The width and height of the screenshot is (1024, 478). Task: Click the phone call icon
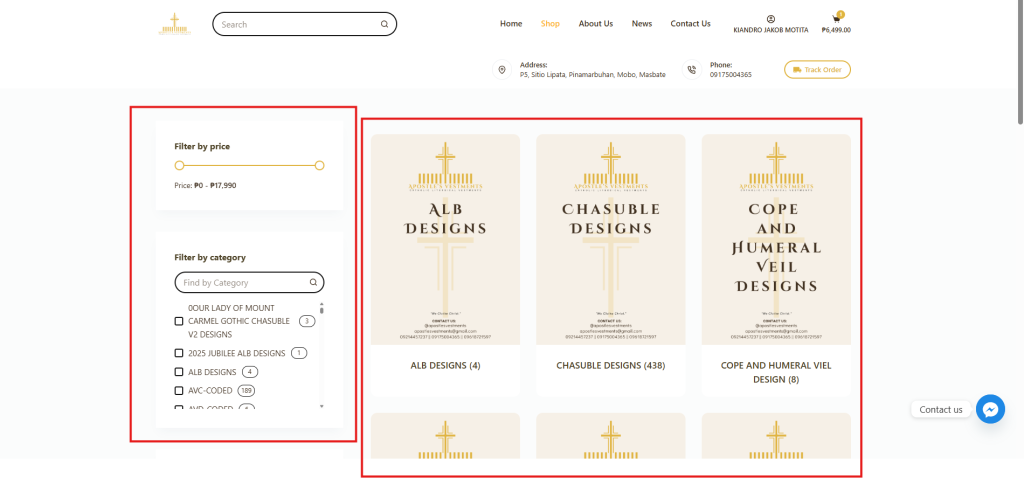coord(692,70)
